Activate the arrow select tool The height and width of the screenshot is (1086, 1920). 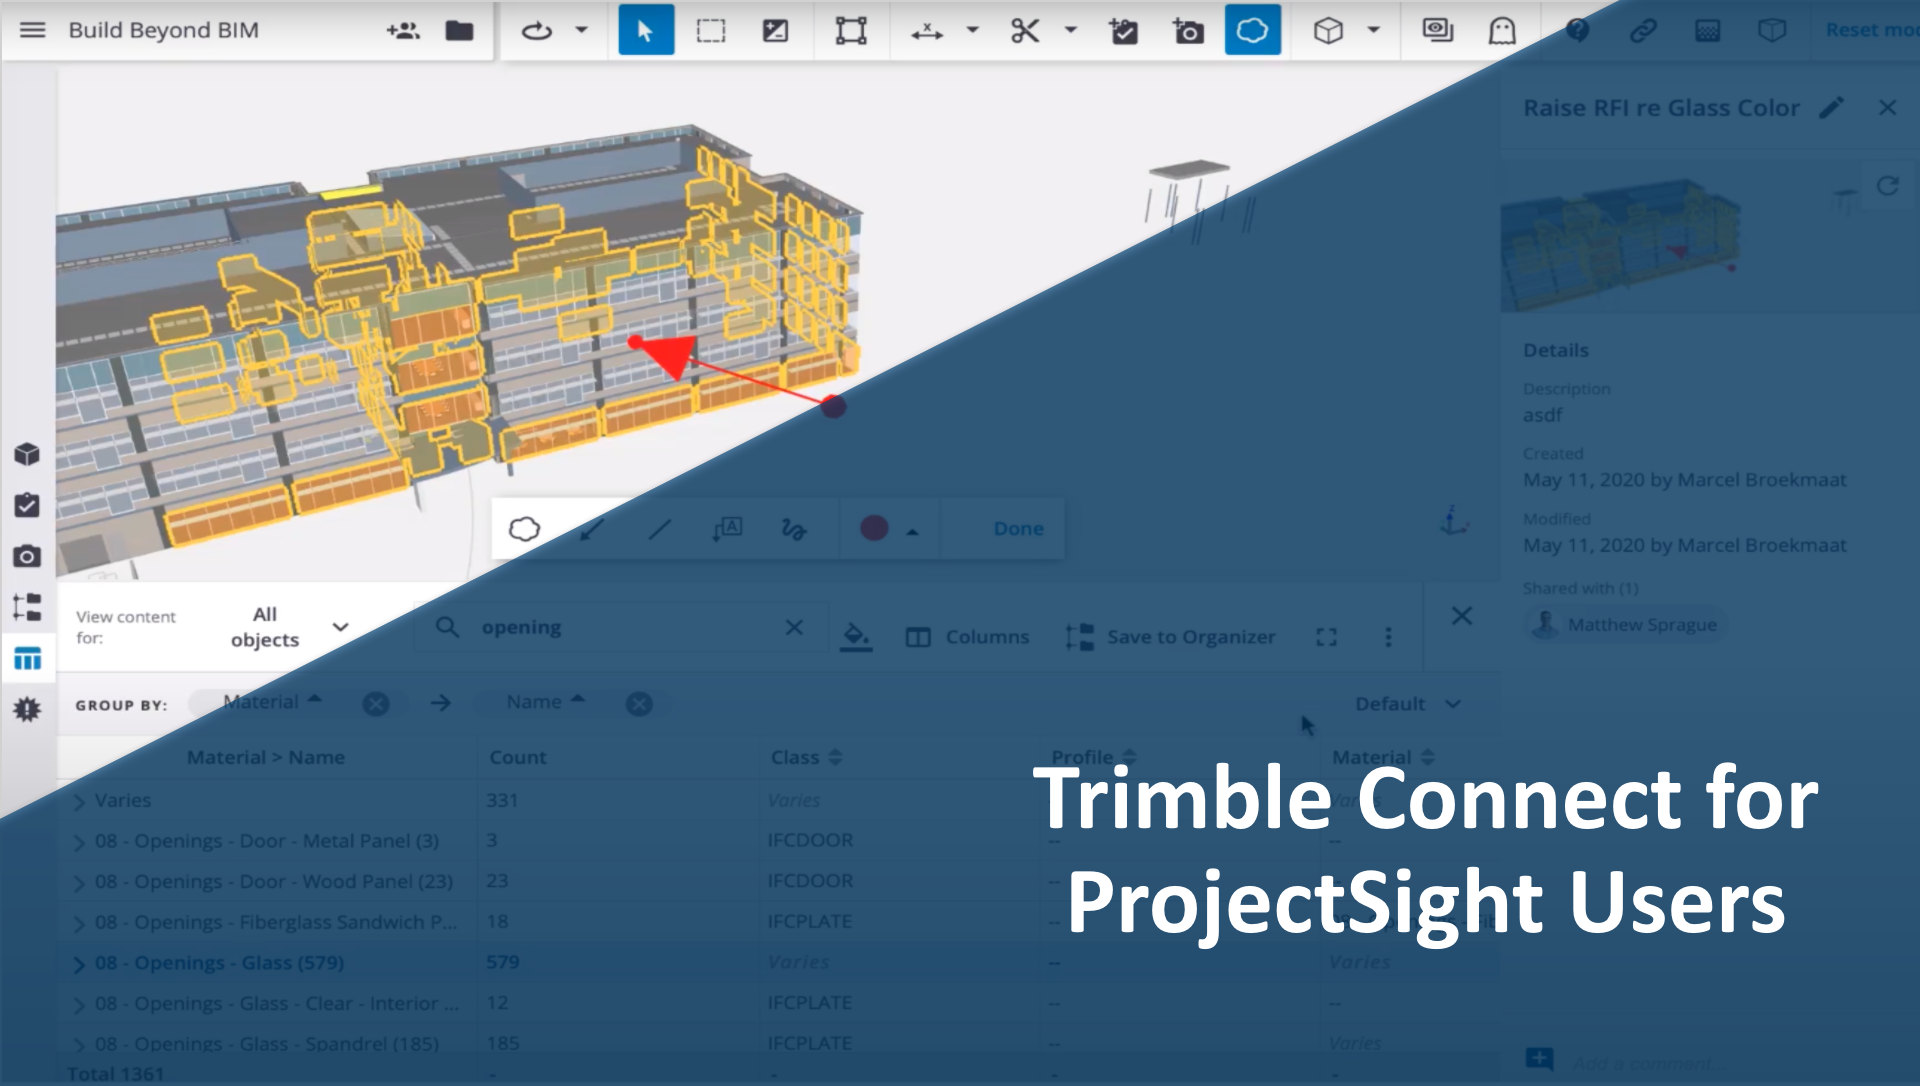(x=646, y=30)
